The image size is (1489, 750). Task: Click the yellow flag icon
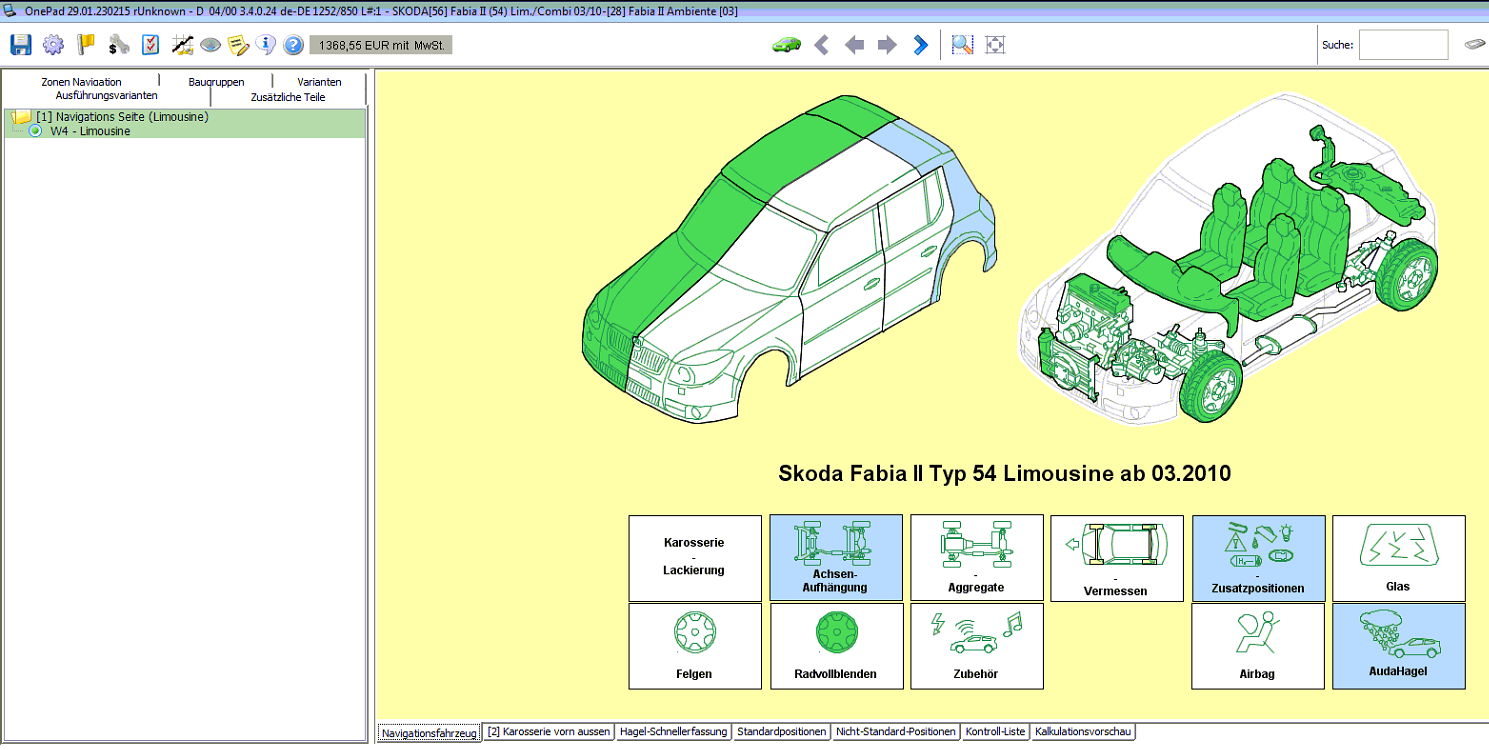tap(86, 44)
